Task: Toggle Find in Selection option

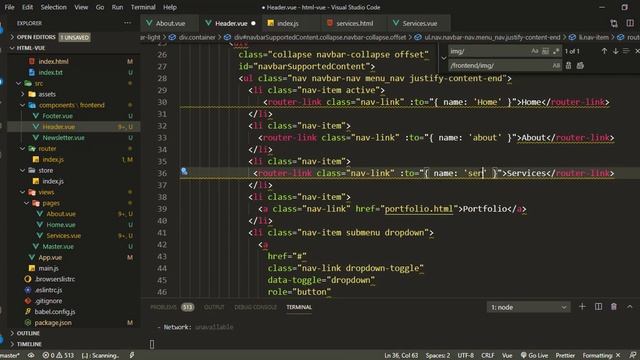Action: pos(626,51)
